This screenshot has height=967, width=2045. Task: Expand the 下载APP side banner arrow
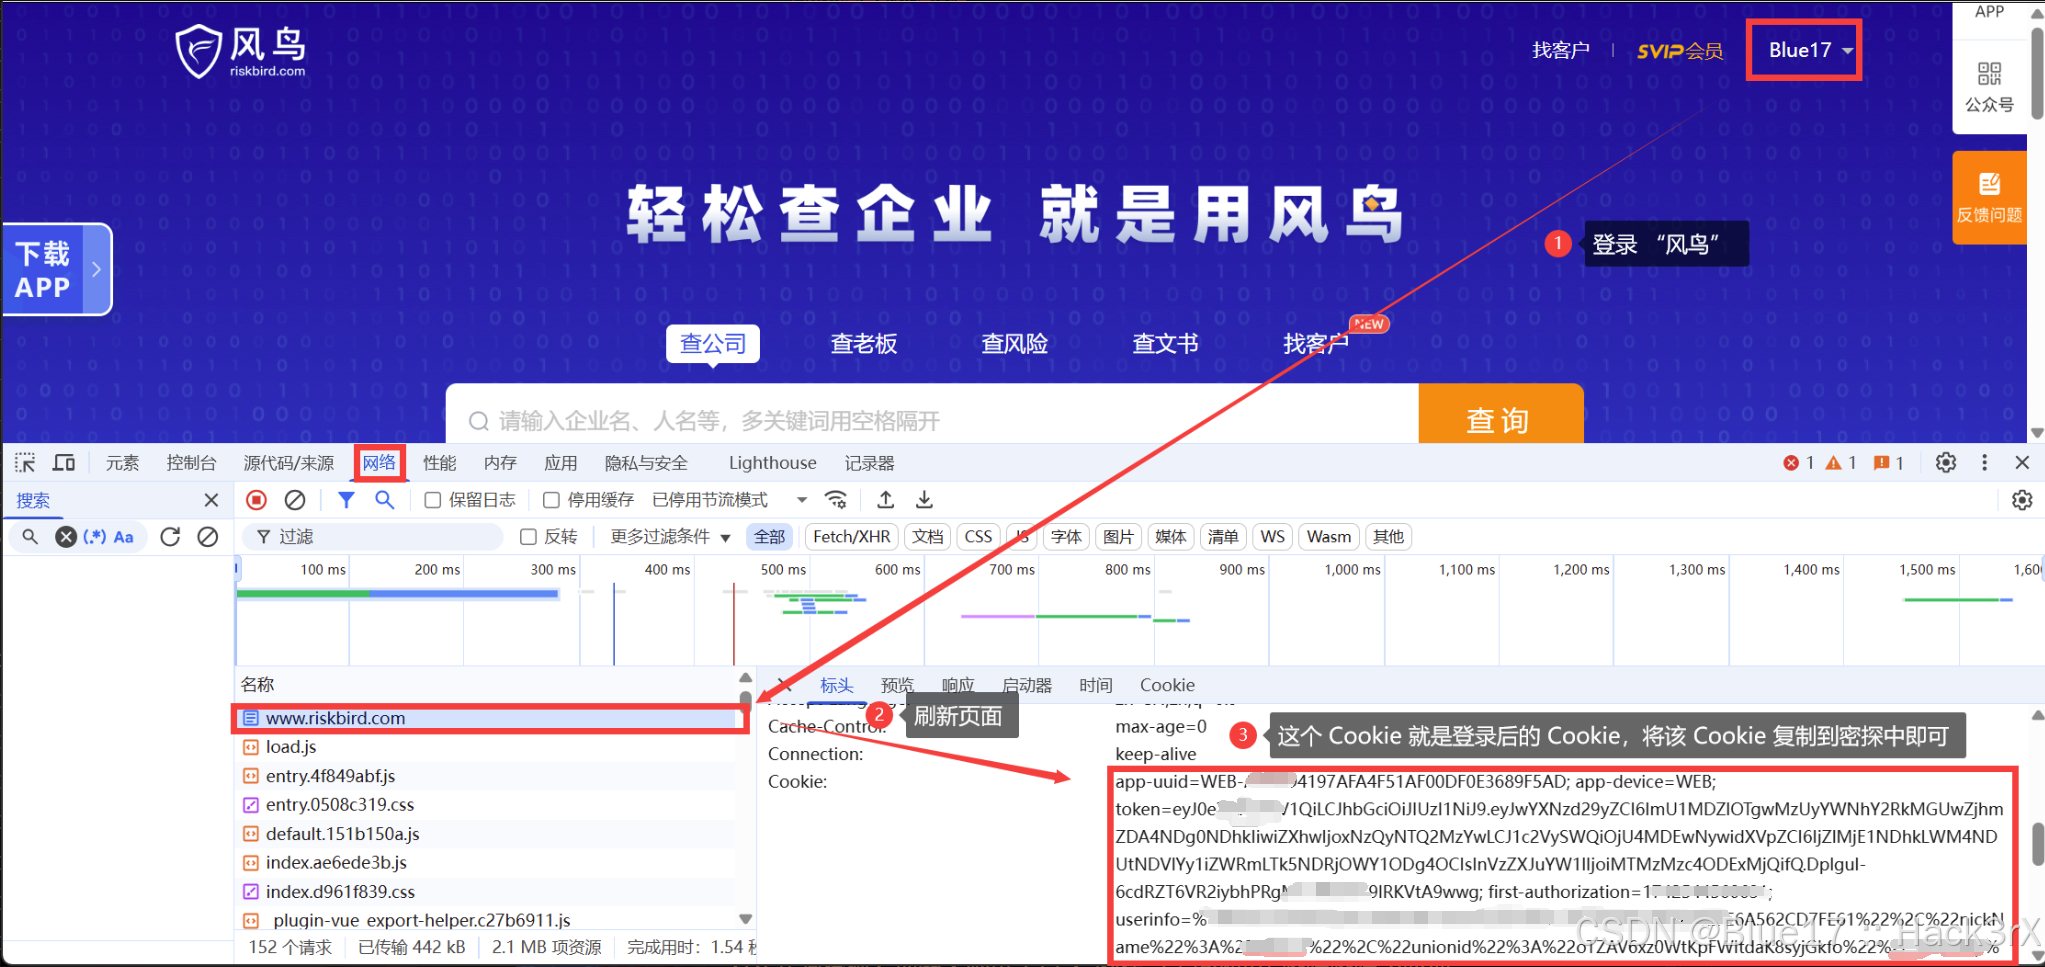click(x=96, y=269)
